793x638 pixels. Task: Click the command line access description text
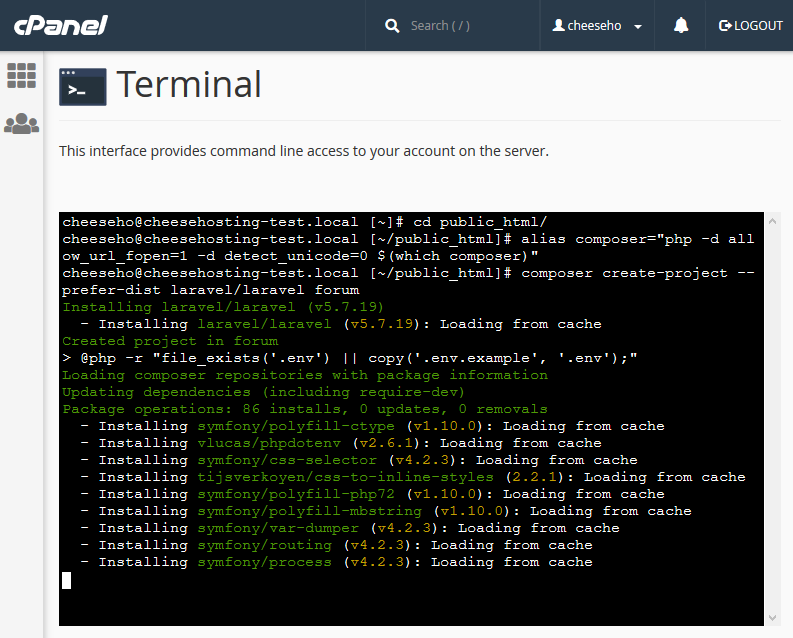coord(303,151)
